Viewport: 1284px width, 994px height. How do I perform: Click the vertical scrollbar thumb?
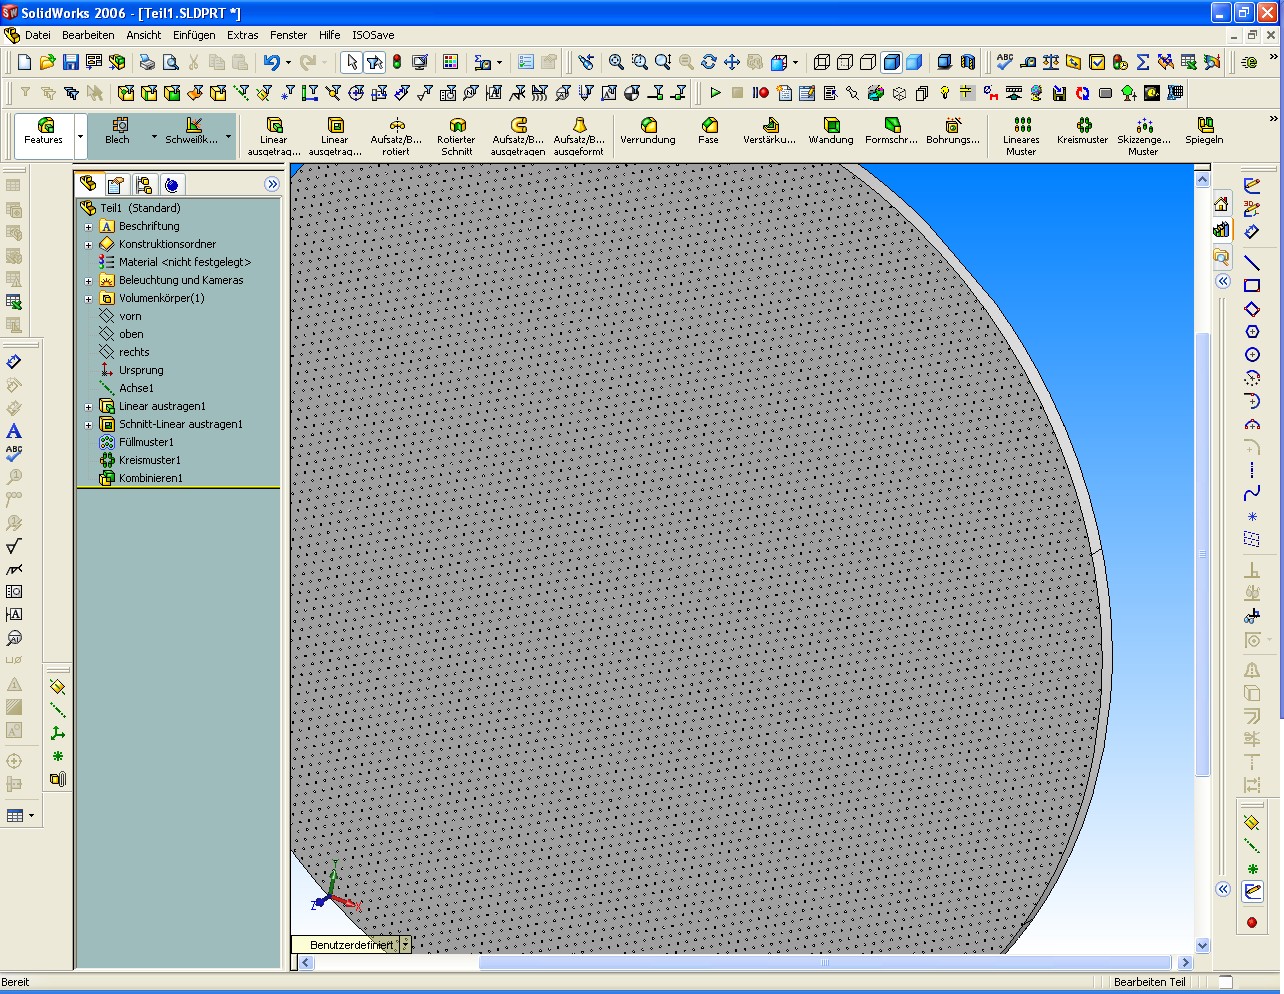pos(1203,555)
